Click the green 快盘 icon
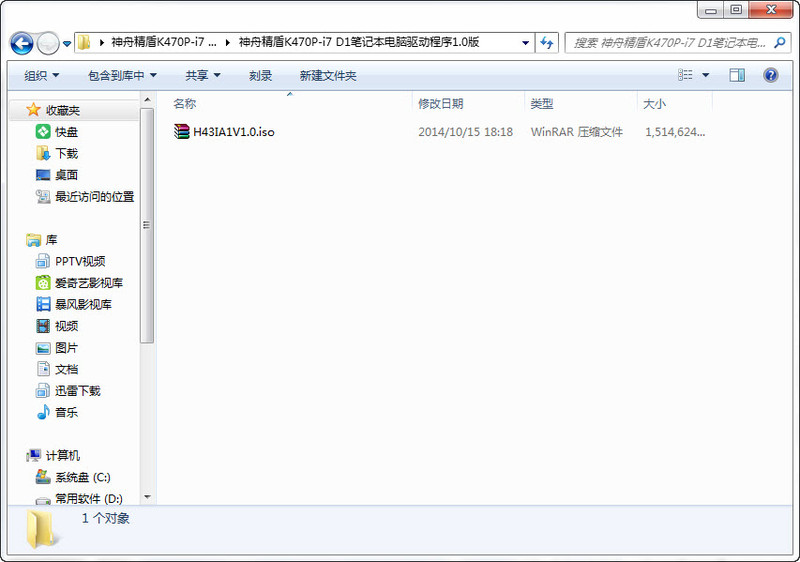The height and width of the screenshot is (562, 800). (x=43, y=132)
